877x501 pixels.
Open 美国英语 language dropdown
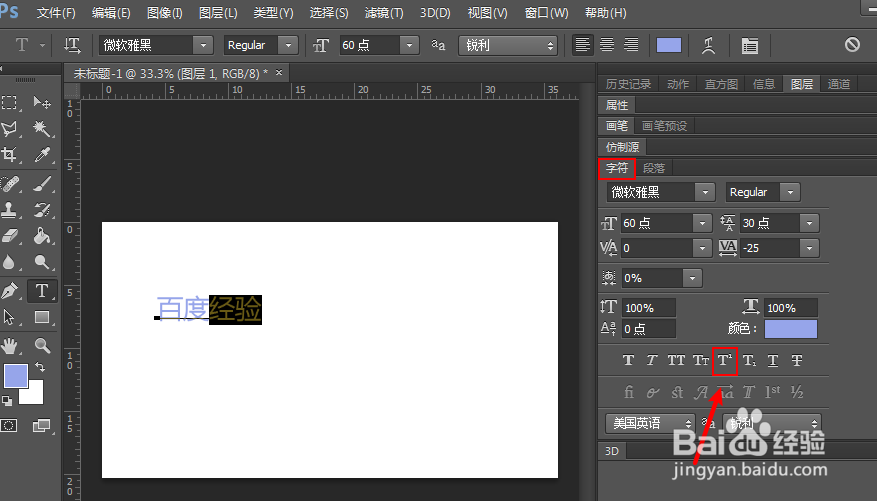tap(650, 423)
